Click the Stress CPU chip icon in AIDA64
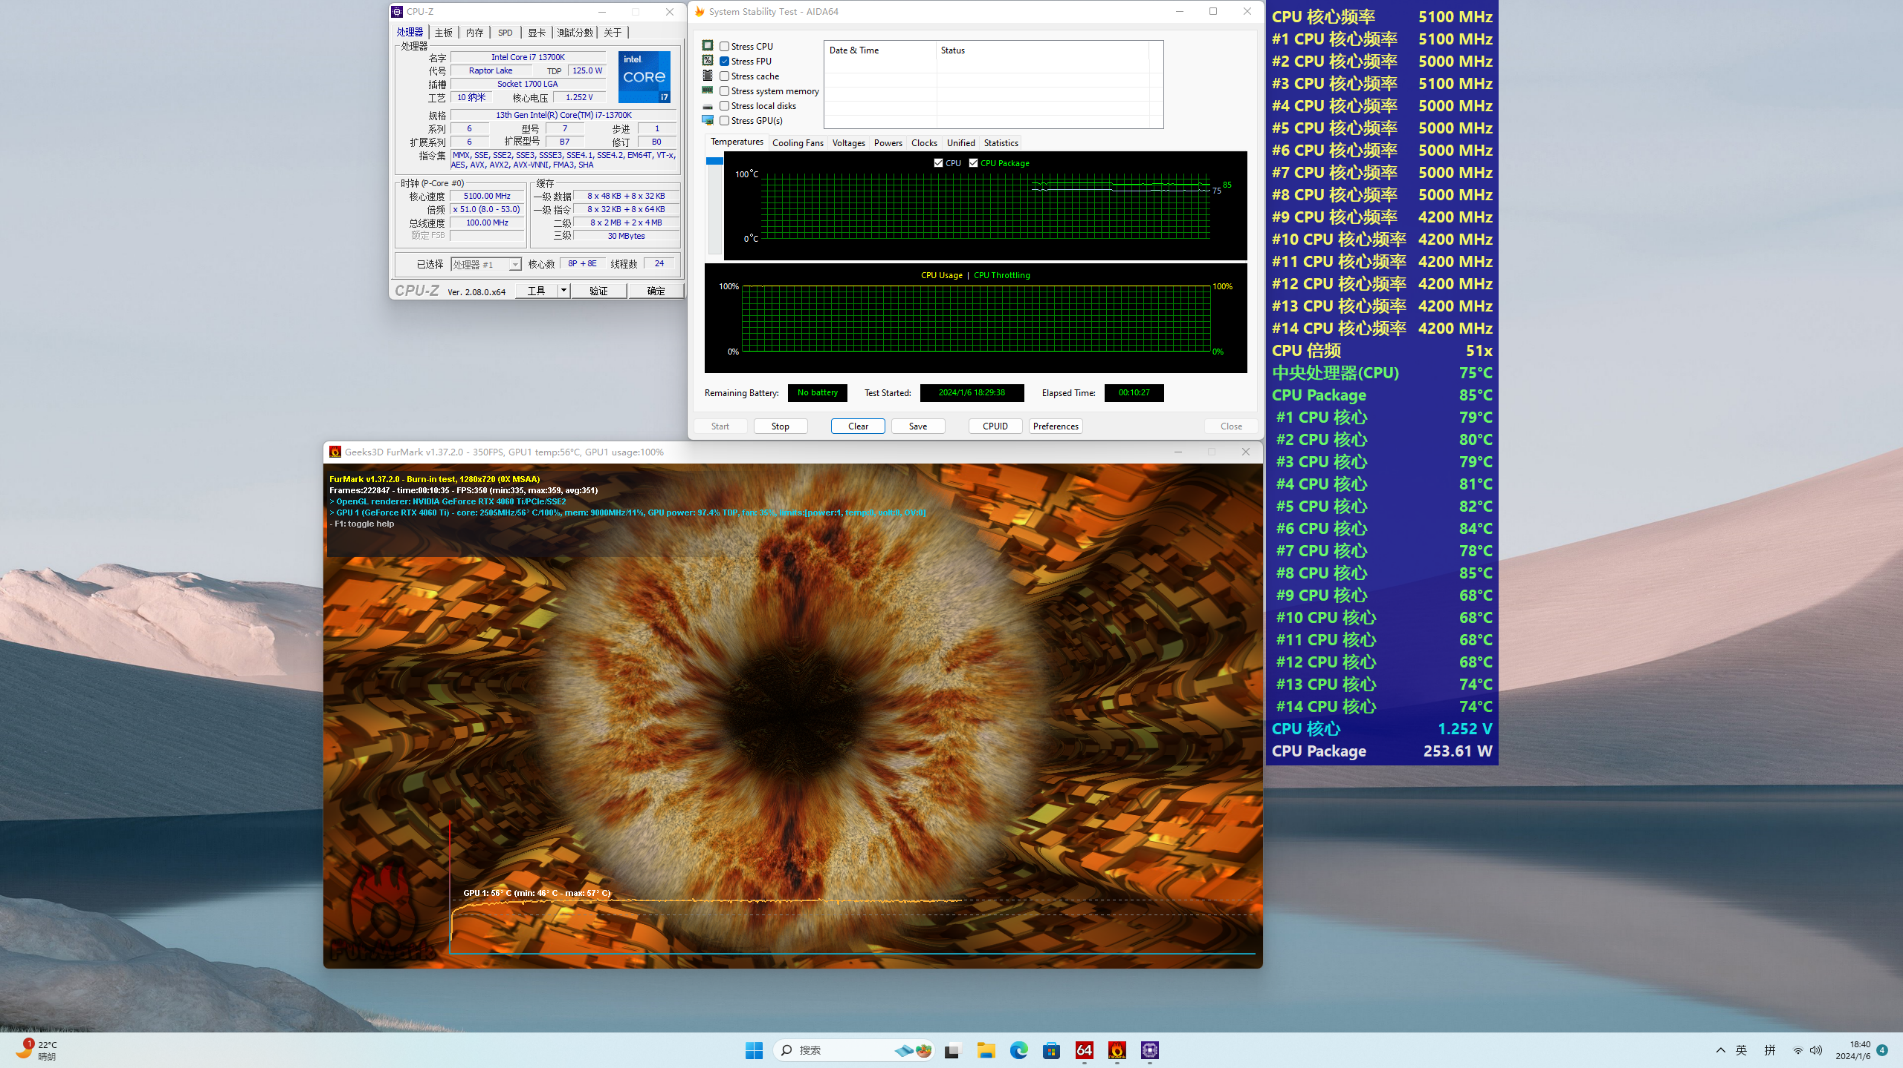Viewport: 1903px width, 1068px height. pyautogui.click(x=708, y=46)
